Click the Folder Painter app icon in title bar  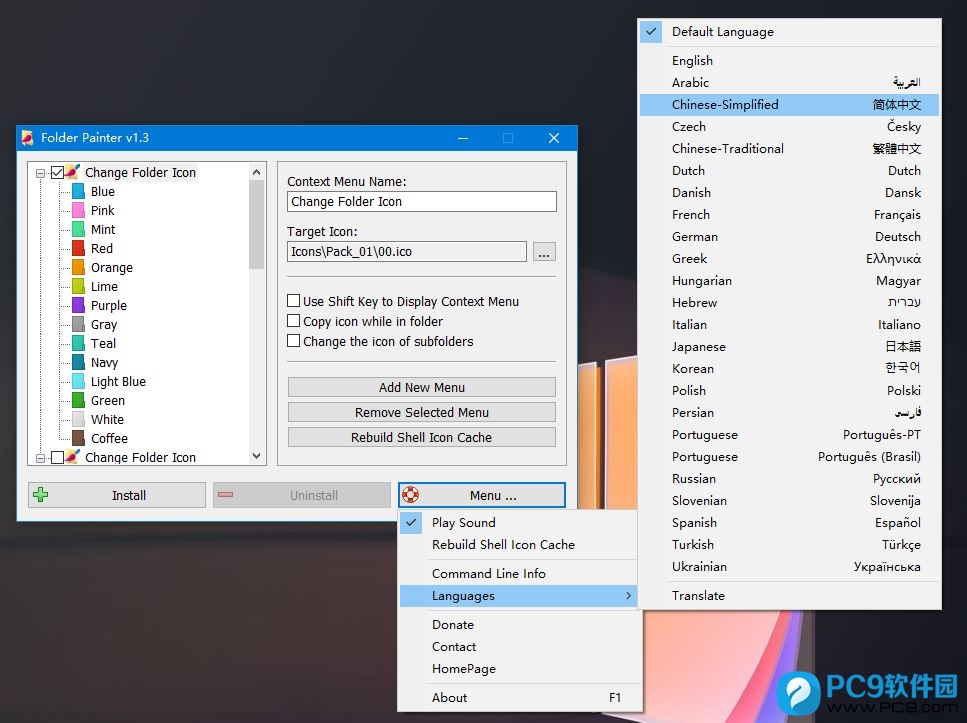(27, 138)
